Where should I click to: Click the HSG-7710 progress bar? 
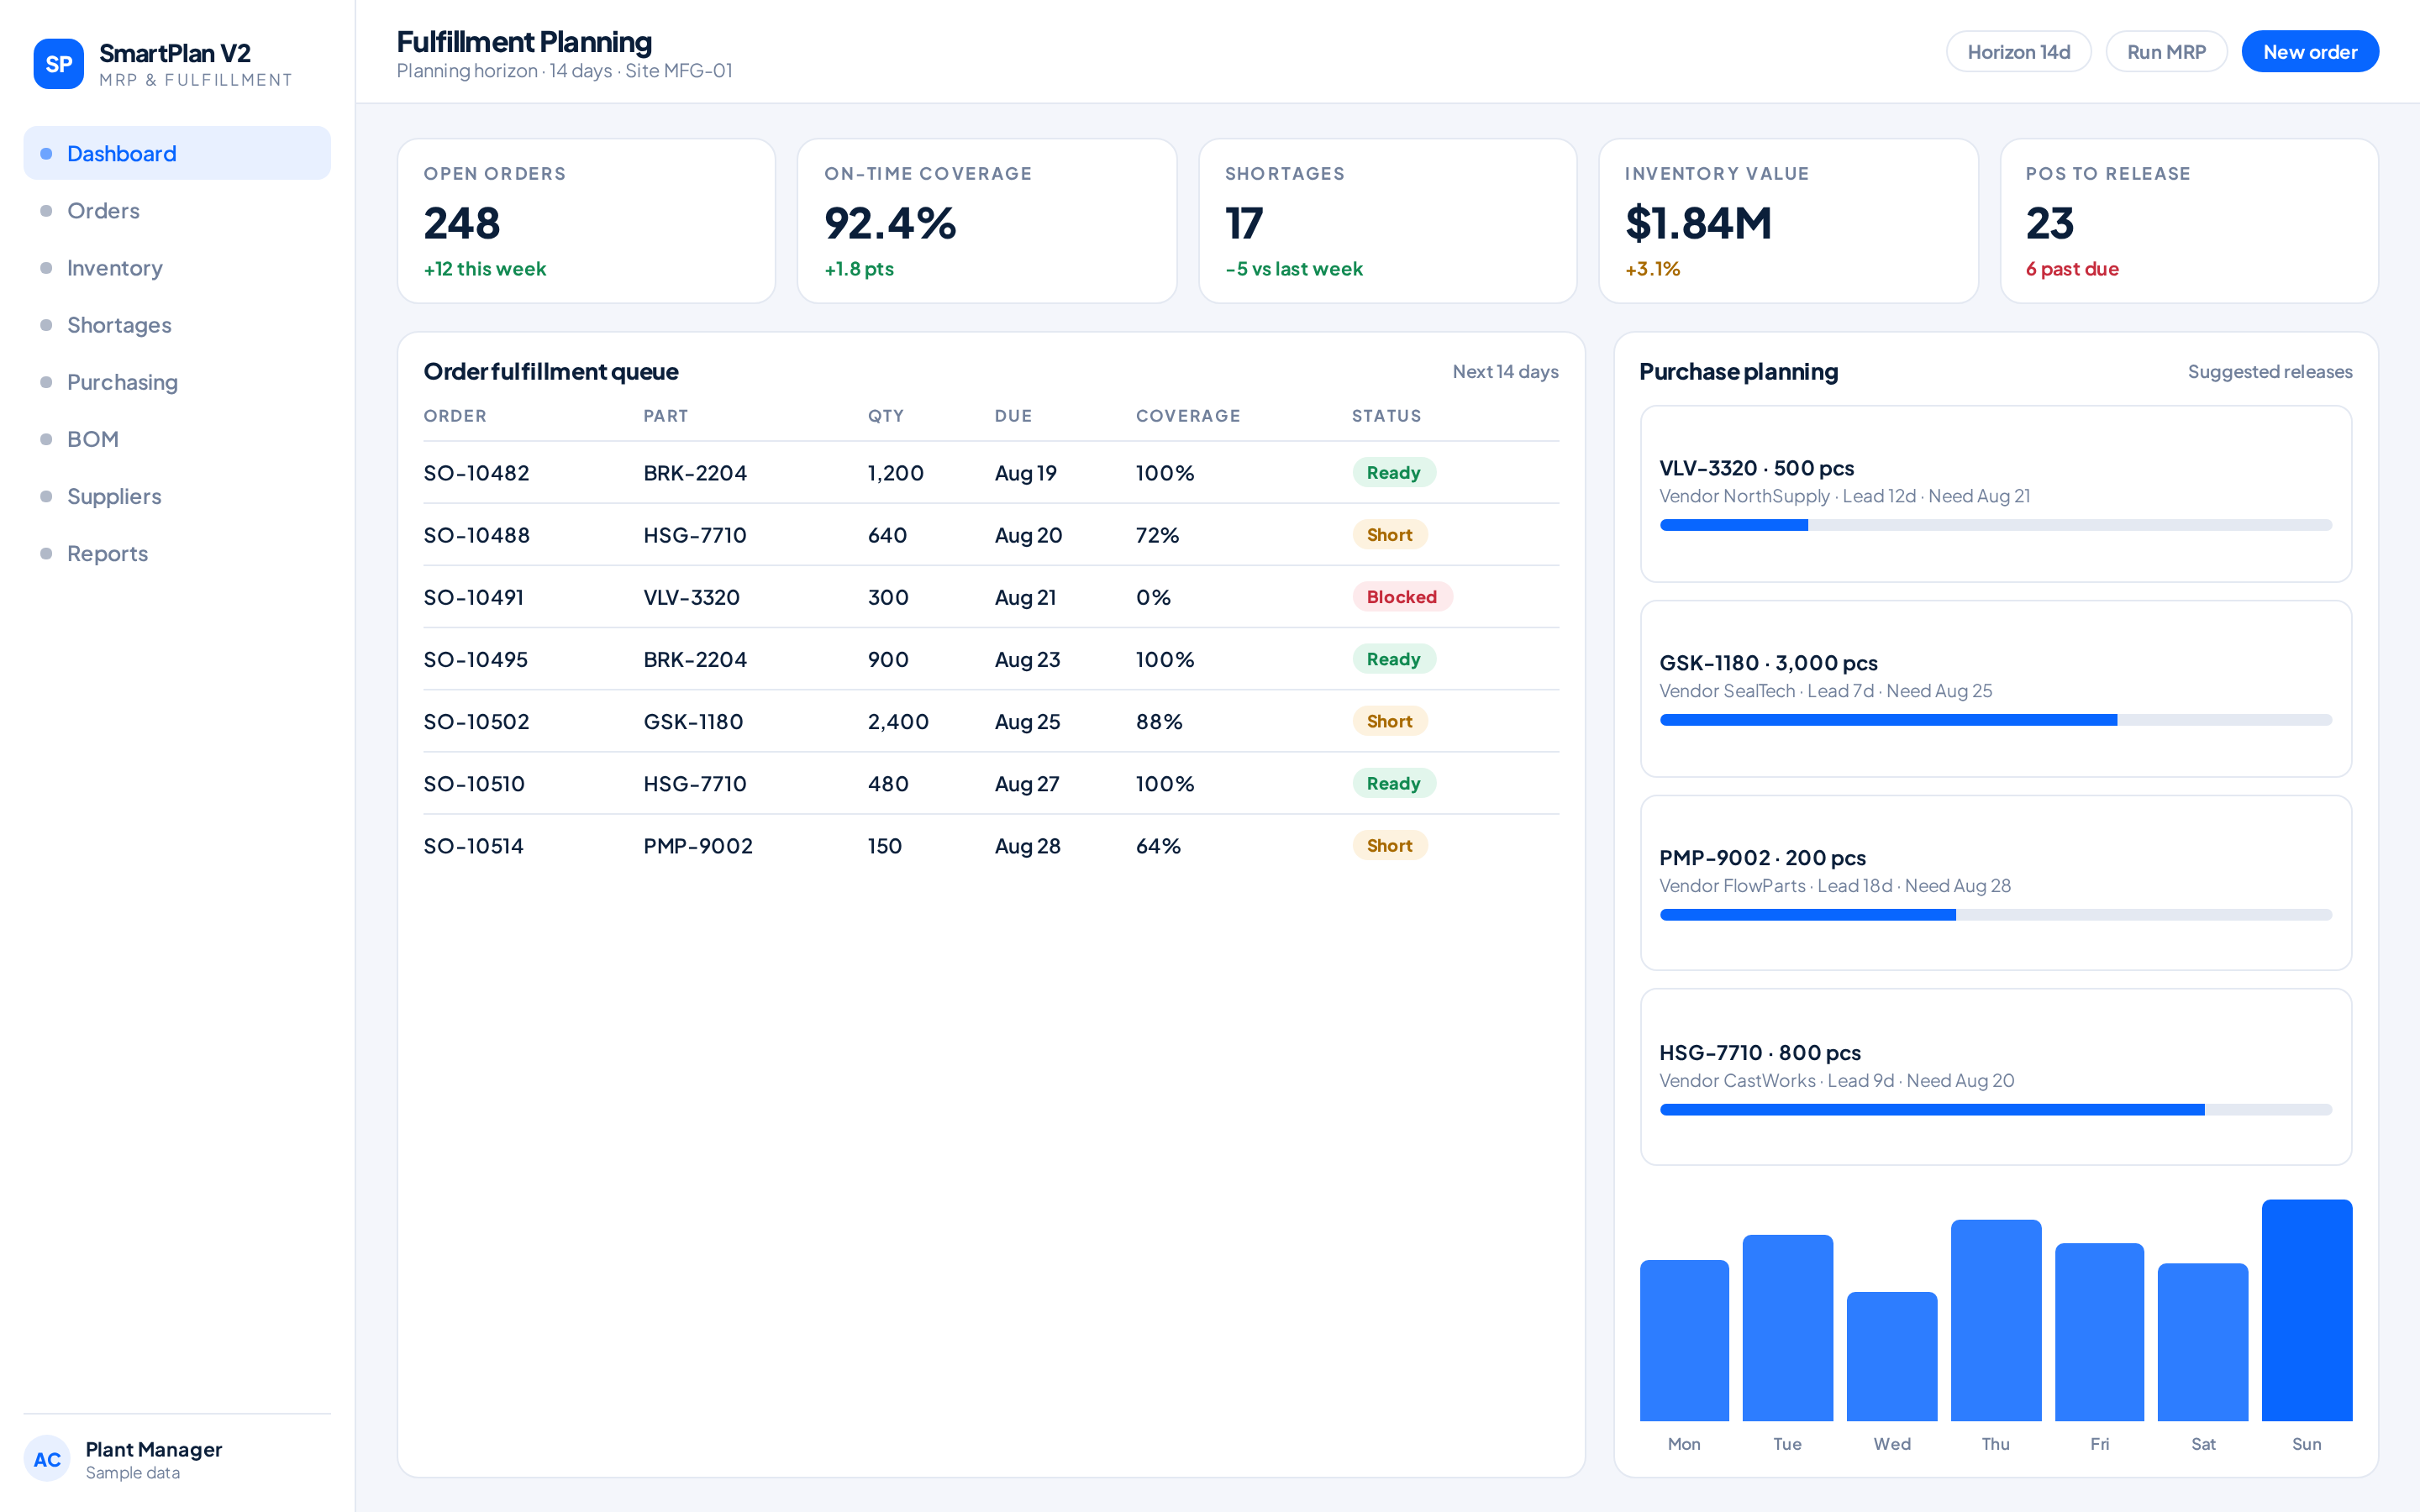tap(1995, 1109)
